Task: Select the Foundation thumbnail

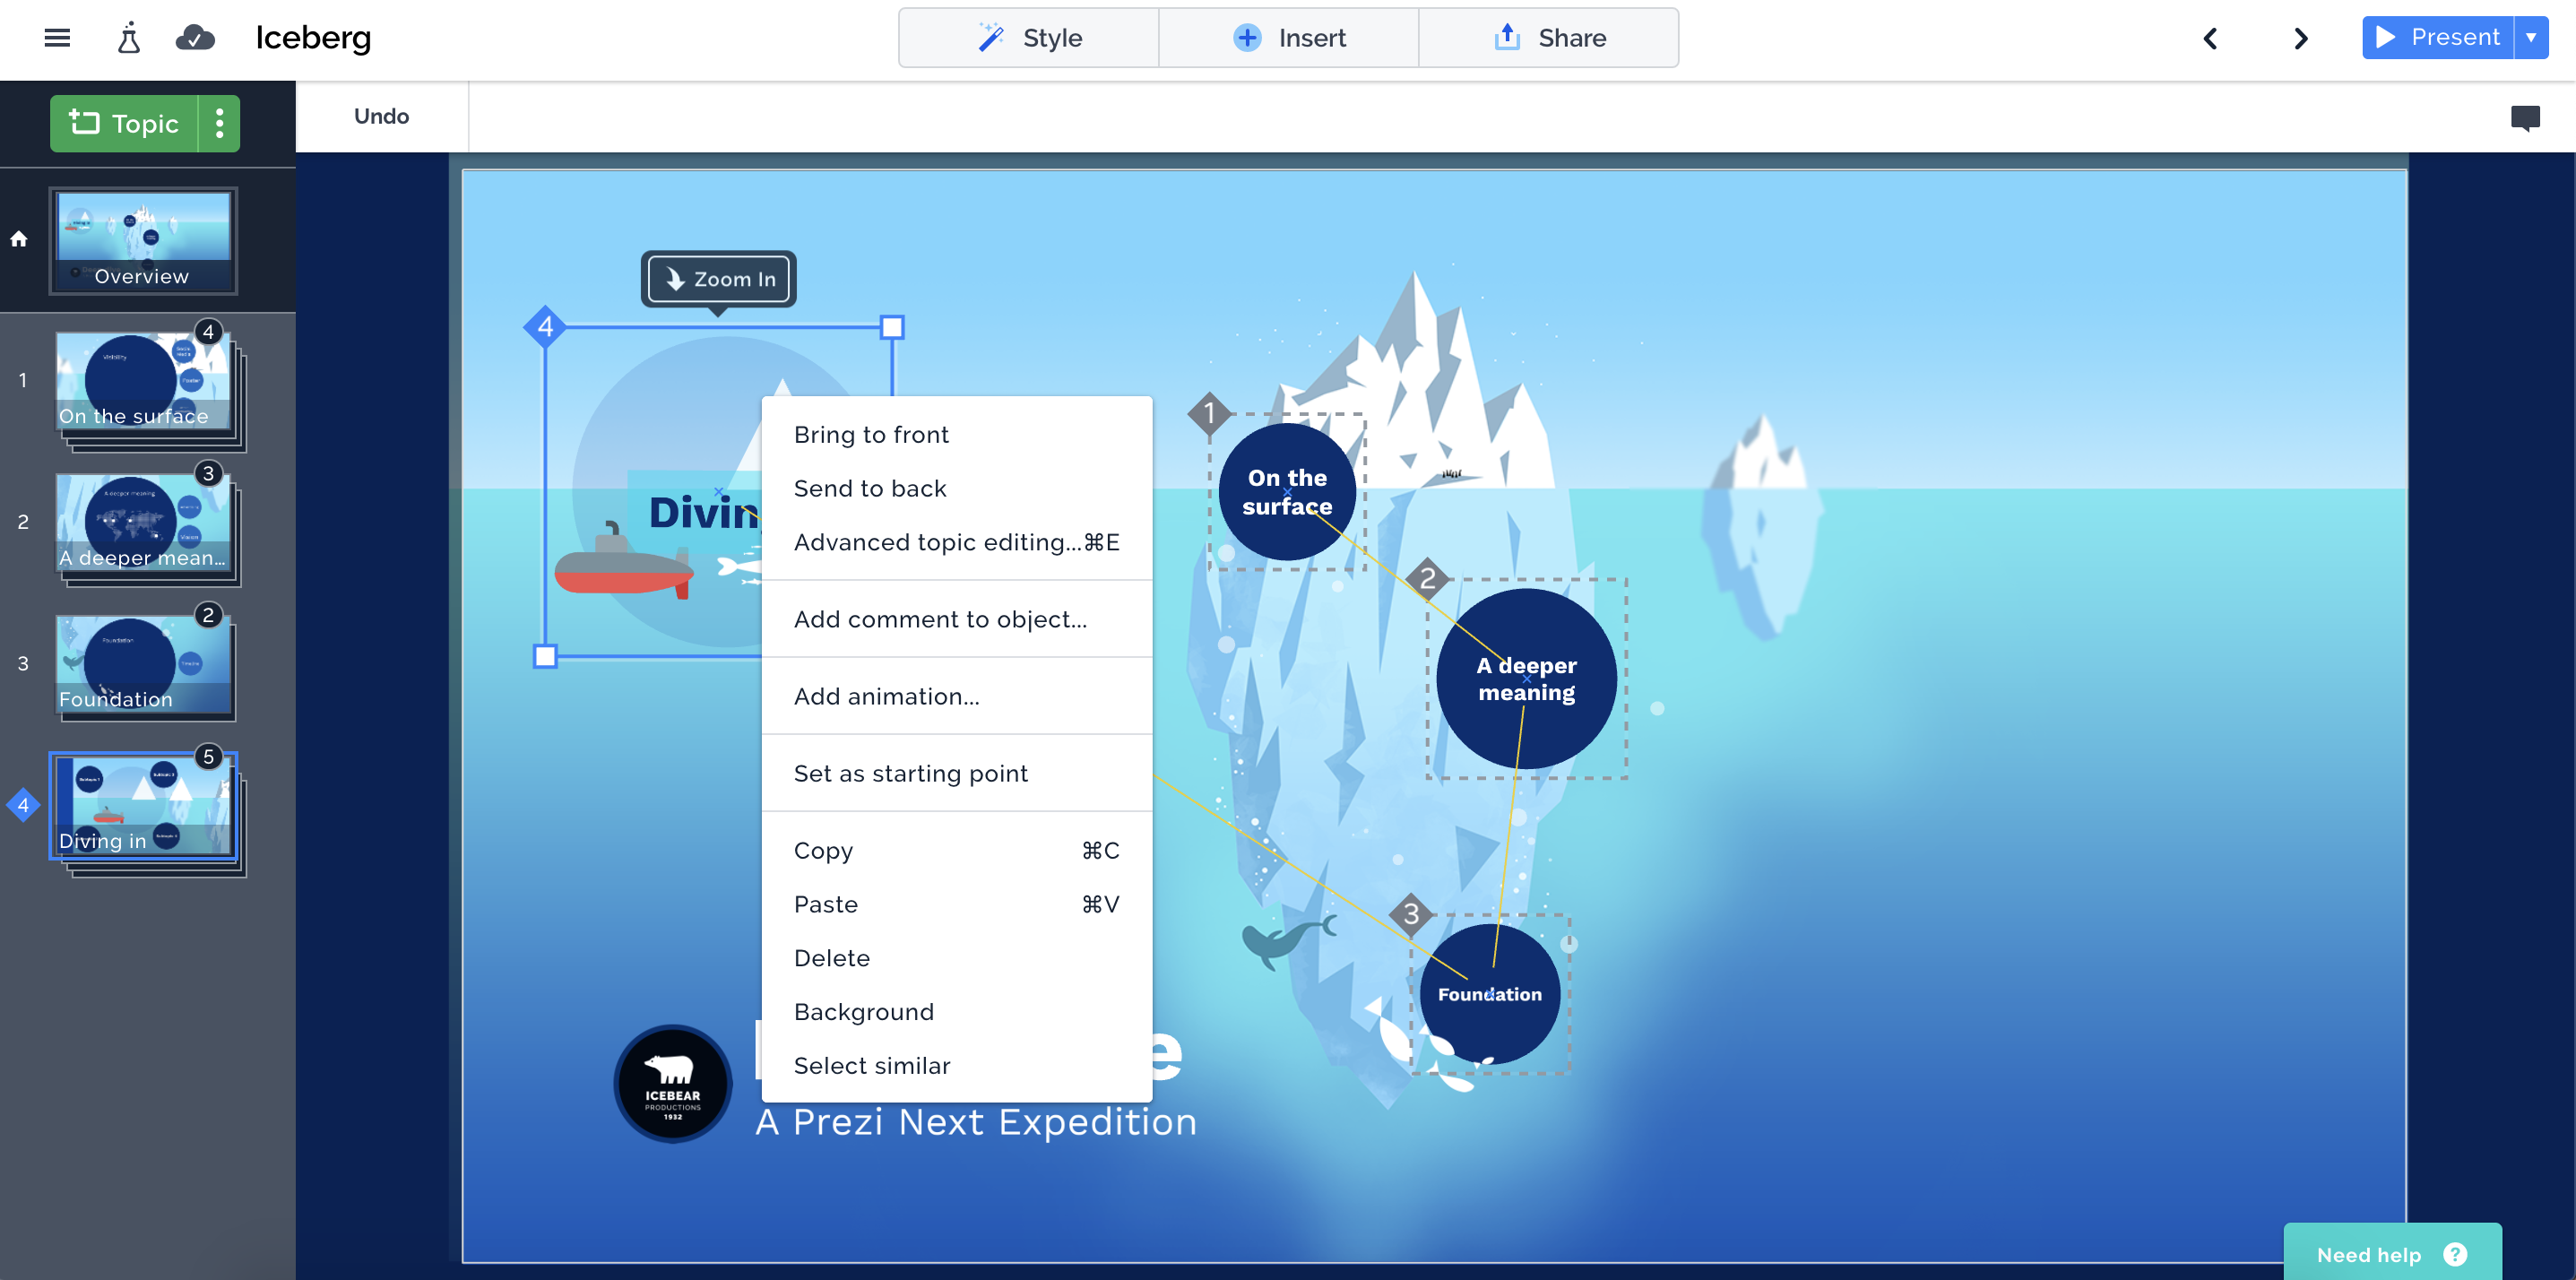Action: [143, 665]
